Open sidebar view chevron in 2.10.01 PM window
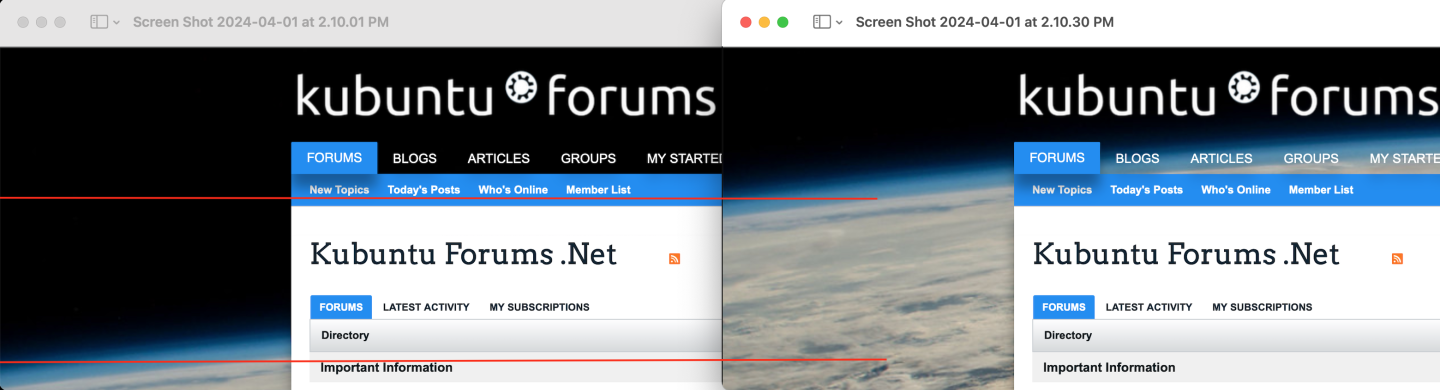The width and height of the screenshot is (1440, 390). click(x=116, y=22)
